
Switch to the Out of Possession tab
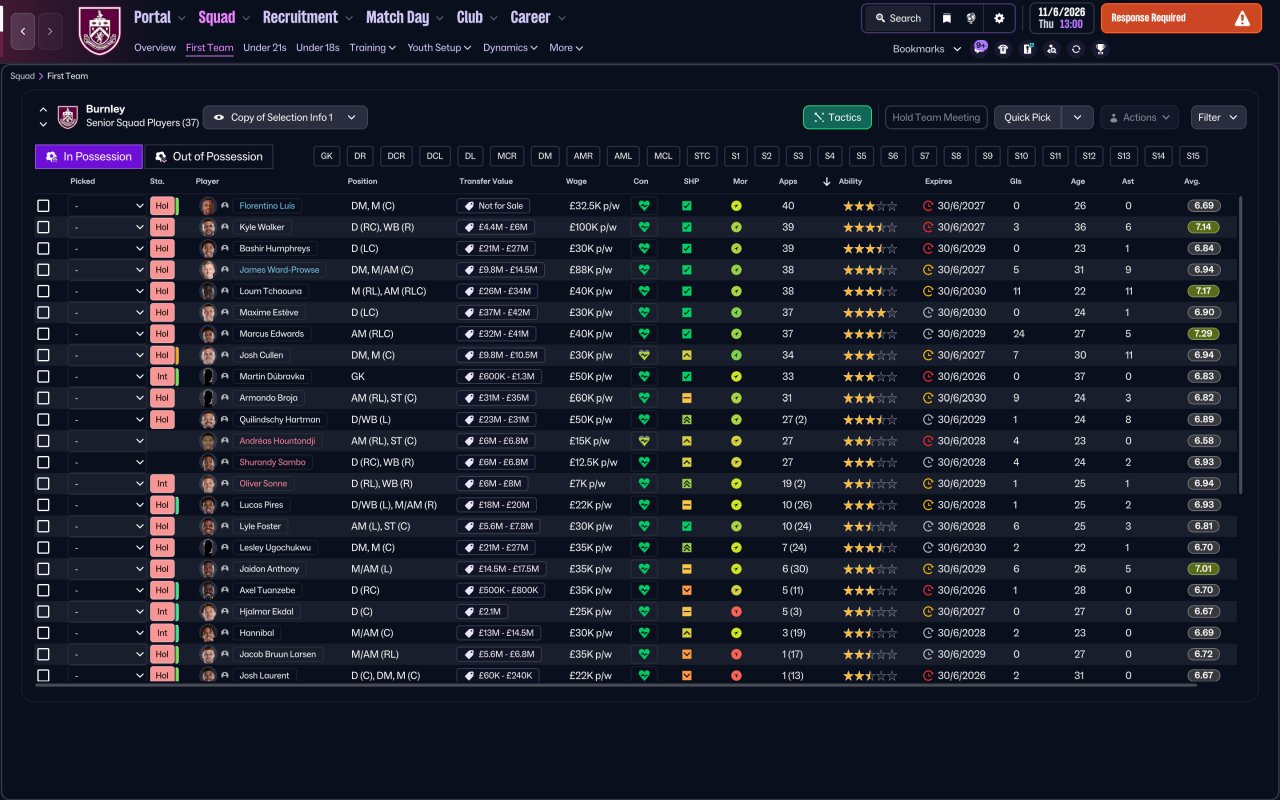(208, 156)
